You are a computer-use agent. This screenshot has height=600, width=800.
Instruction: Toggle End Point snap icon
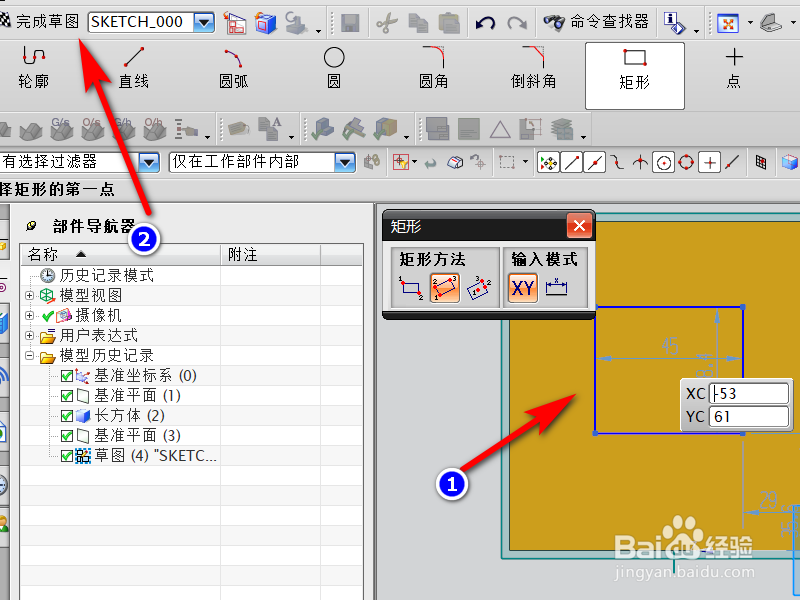click(x=572, y=163)
